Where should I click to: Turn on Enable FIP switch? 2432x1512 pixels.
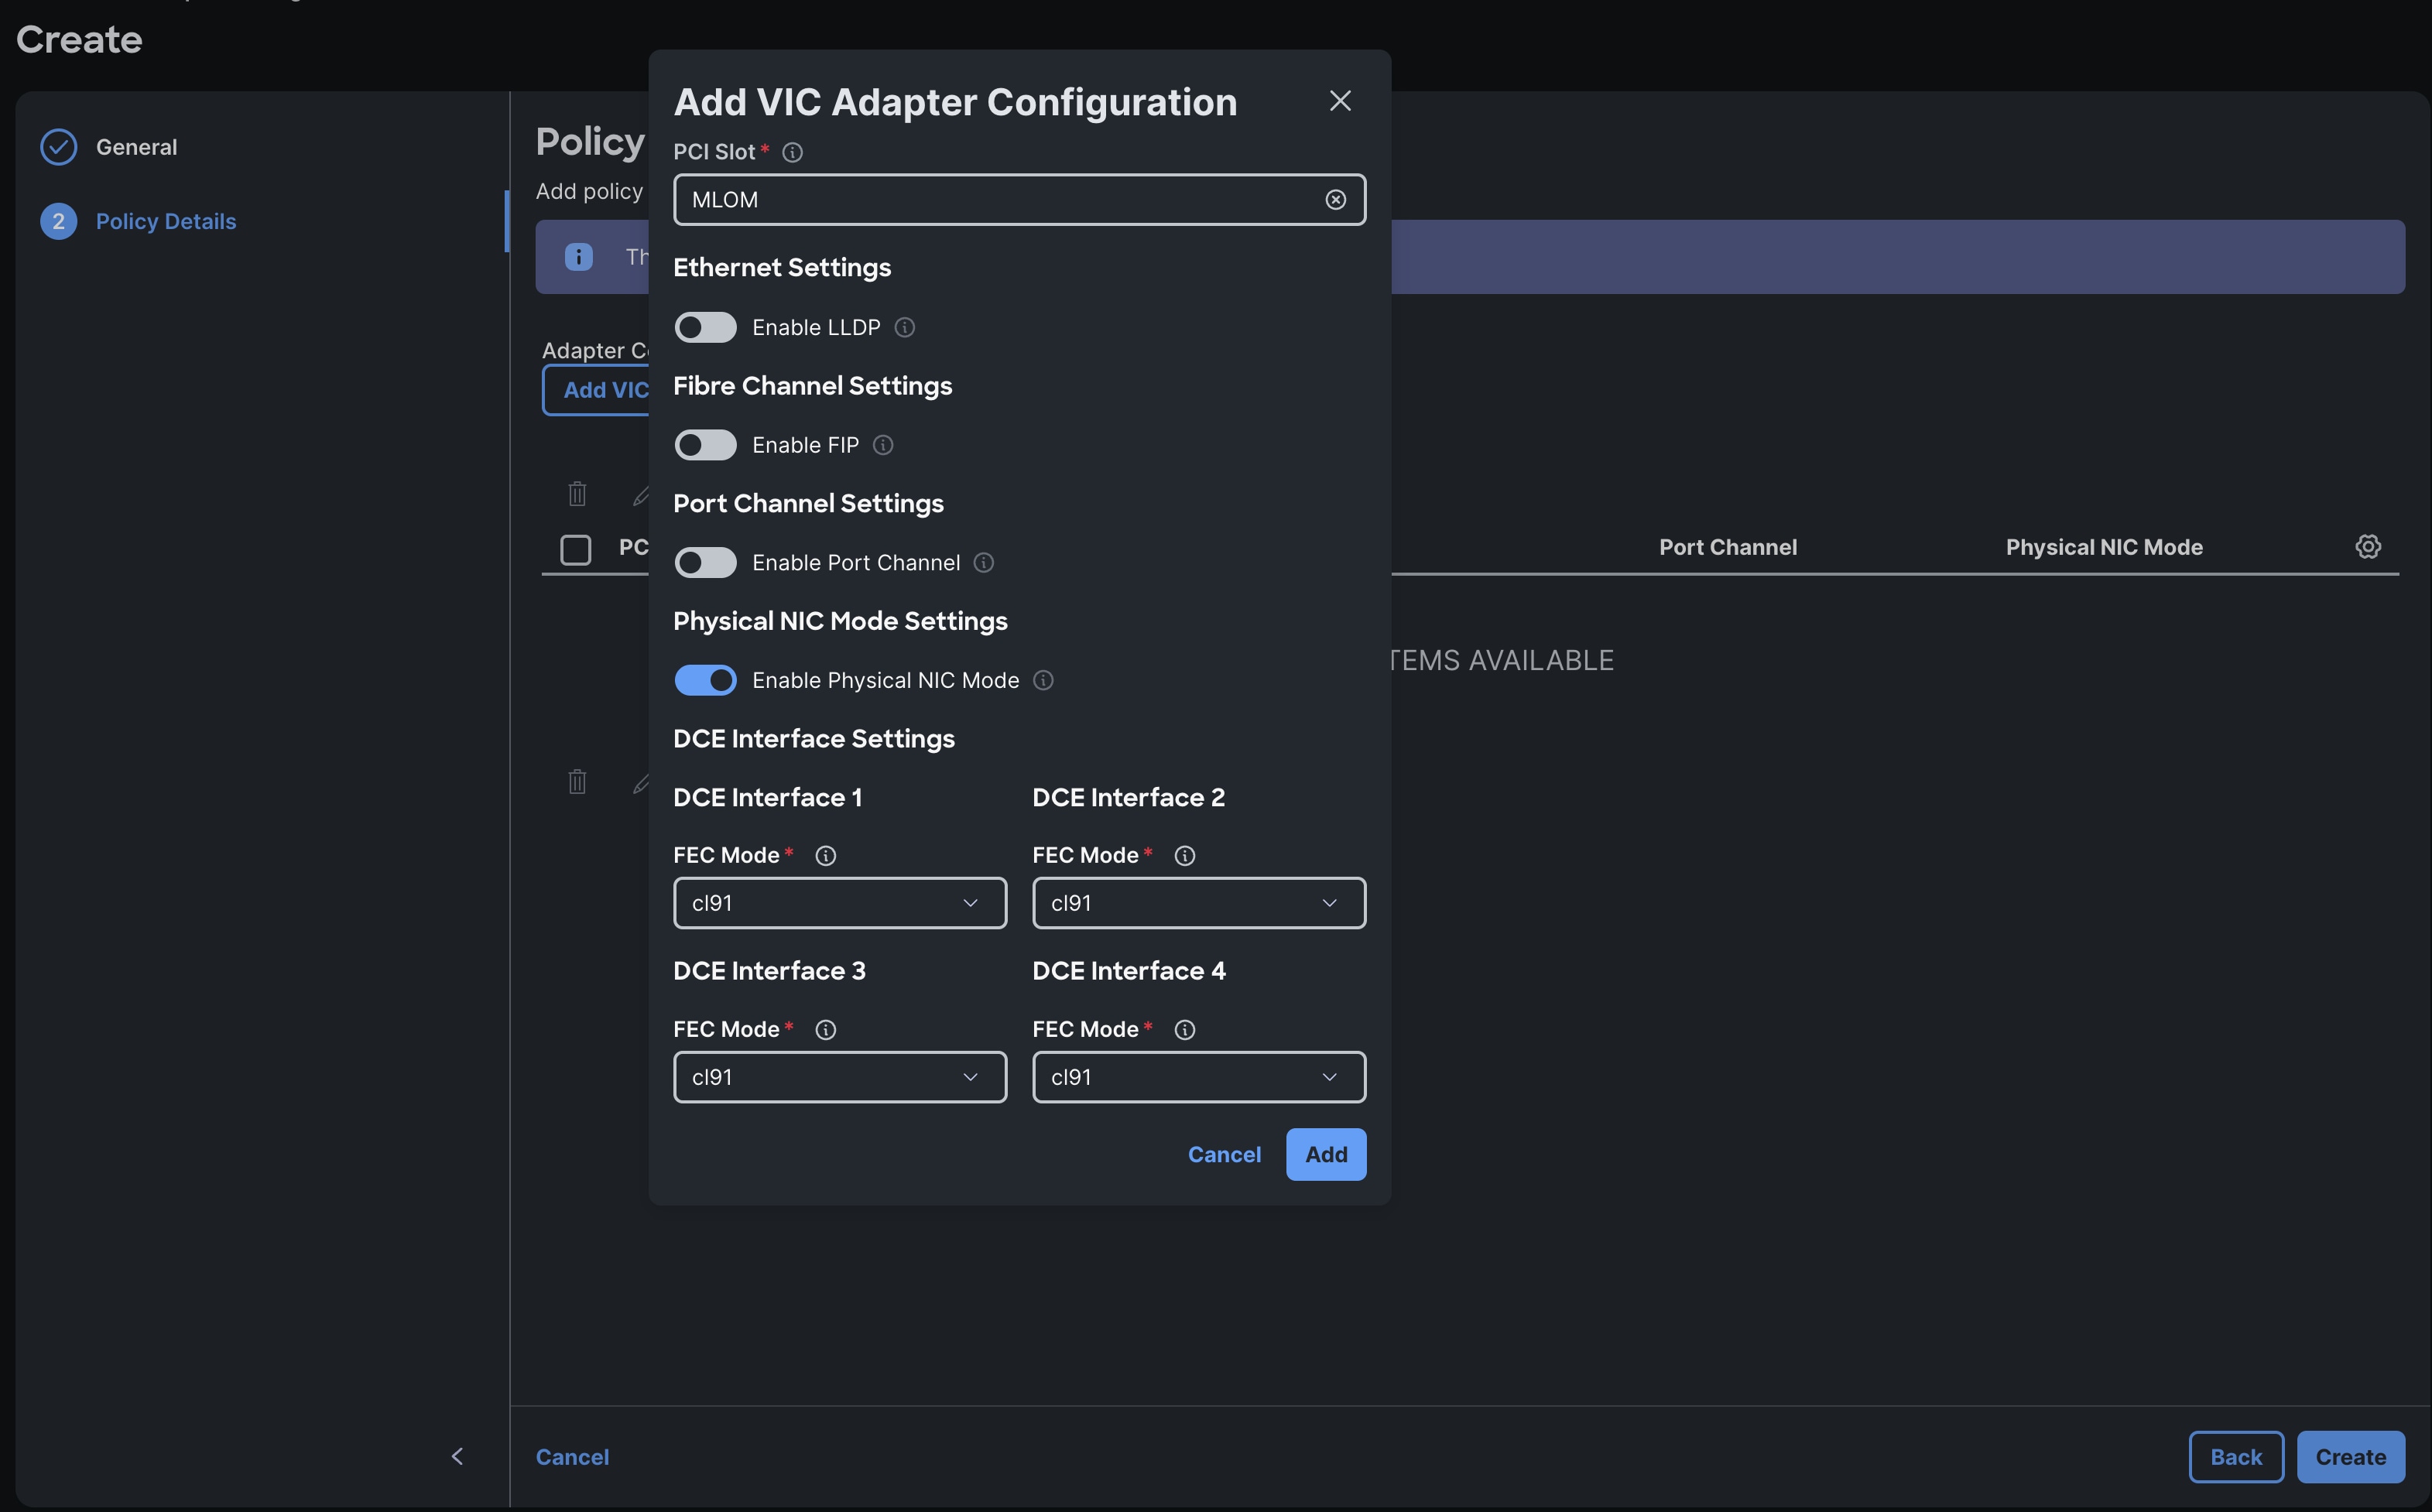click(705, 445)
